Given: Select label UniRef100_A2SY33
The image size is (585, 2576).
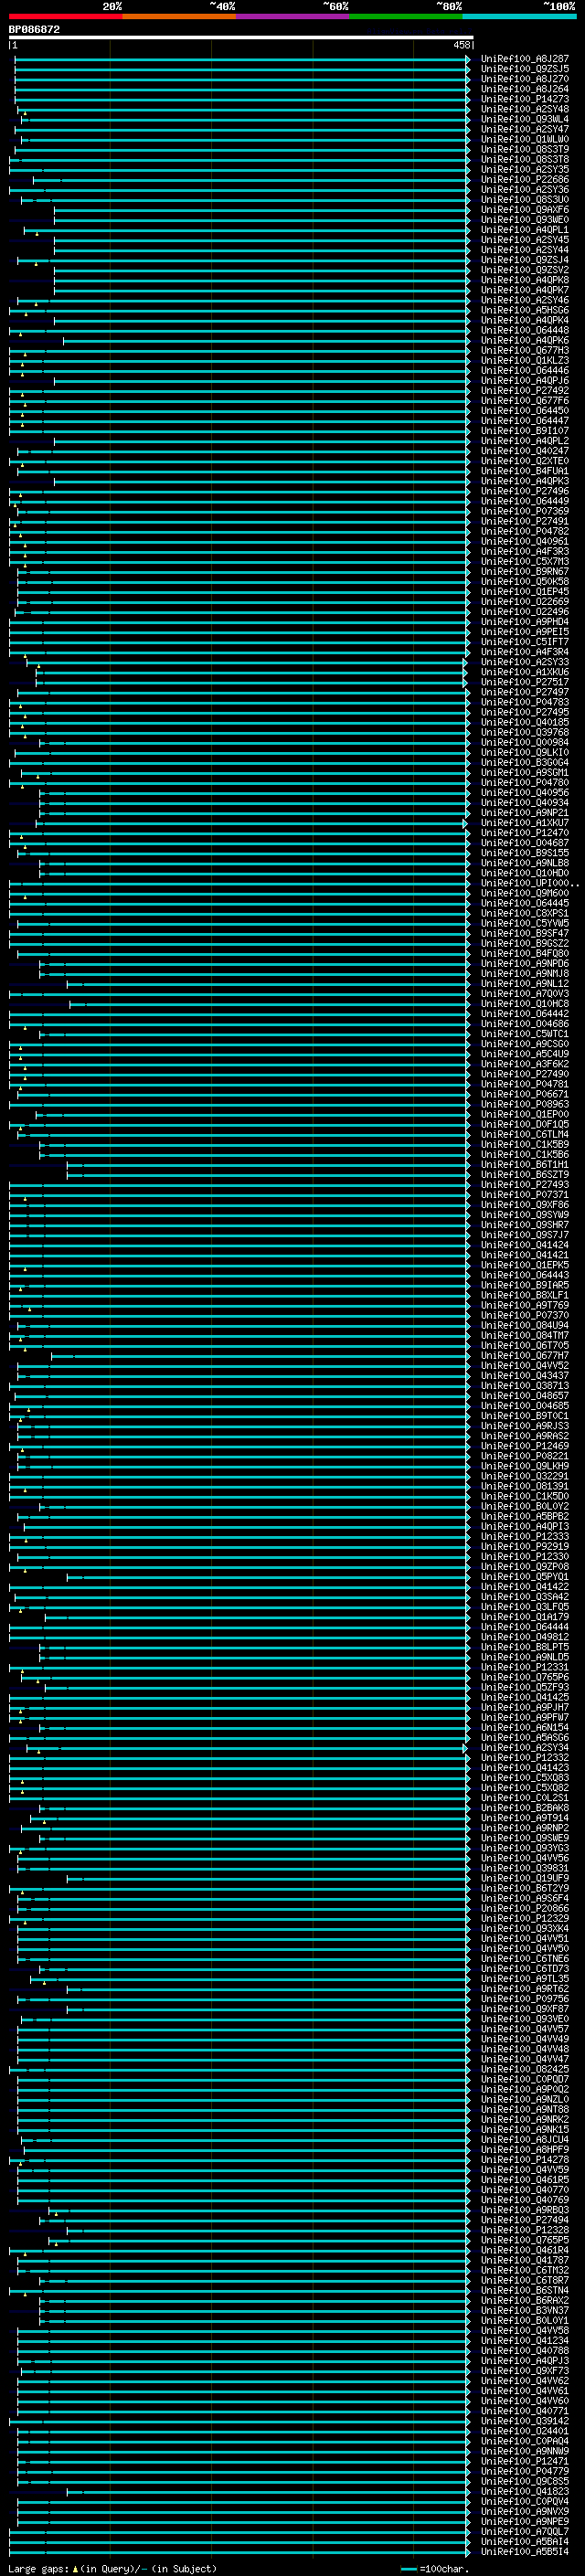Looking at the screenshot, I should (525, 662).
